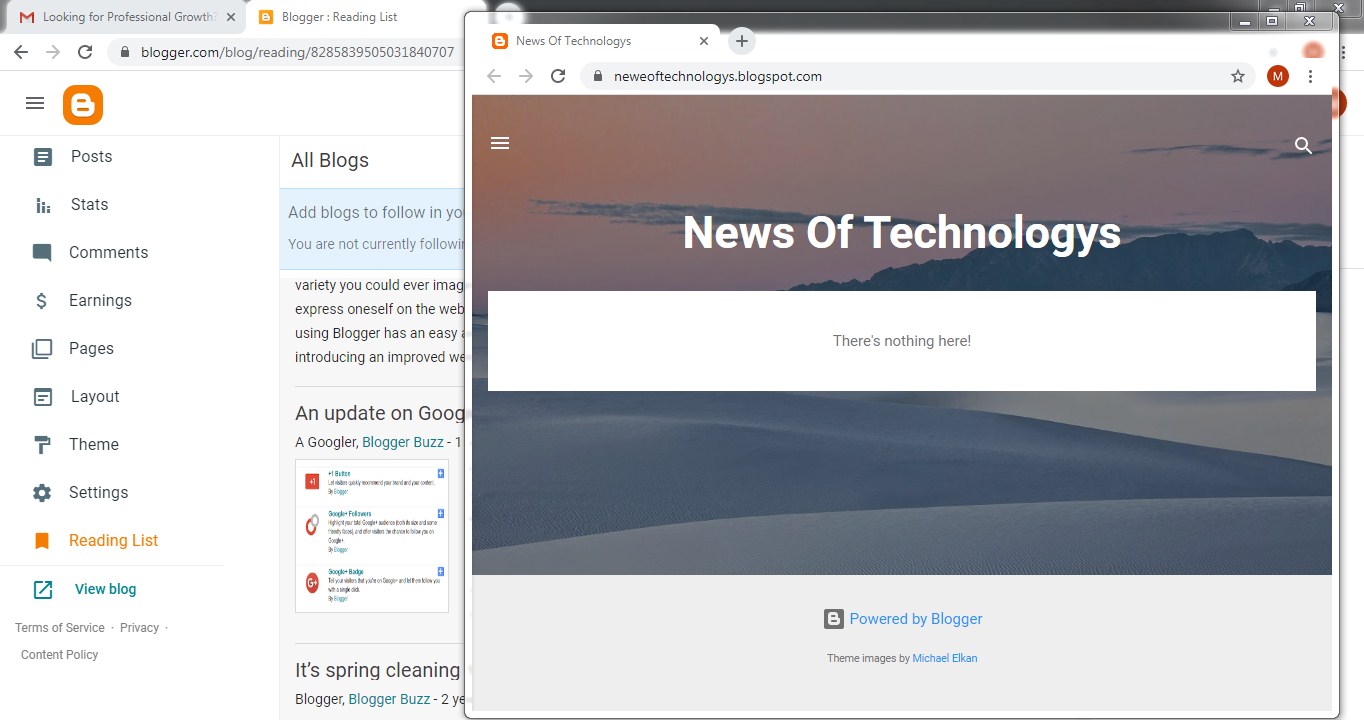Image resolution: width=1364 pixels, height=720 pixels.
Task: Open the Chrome three-dot menu
Action: point(1311,76)
